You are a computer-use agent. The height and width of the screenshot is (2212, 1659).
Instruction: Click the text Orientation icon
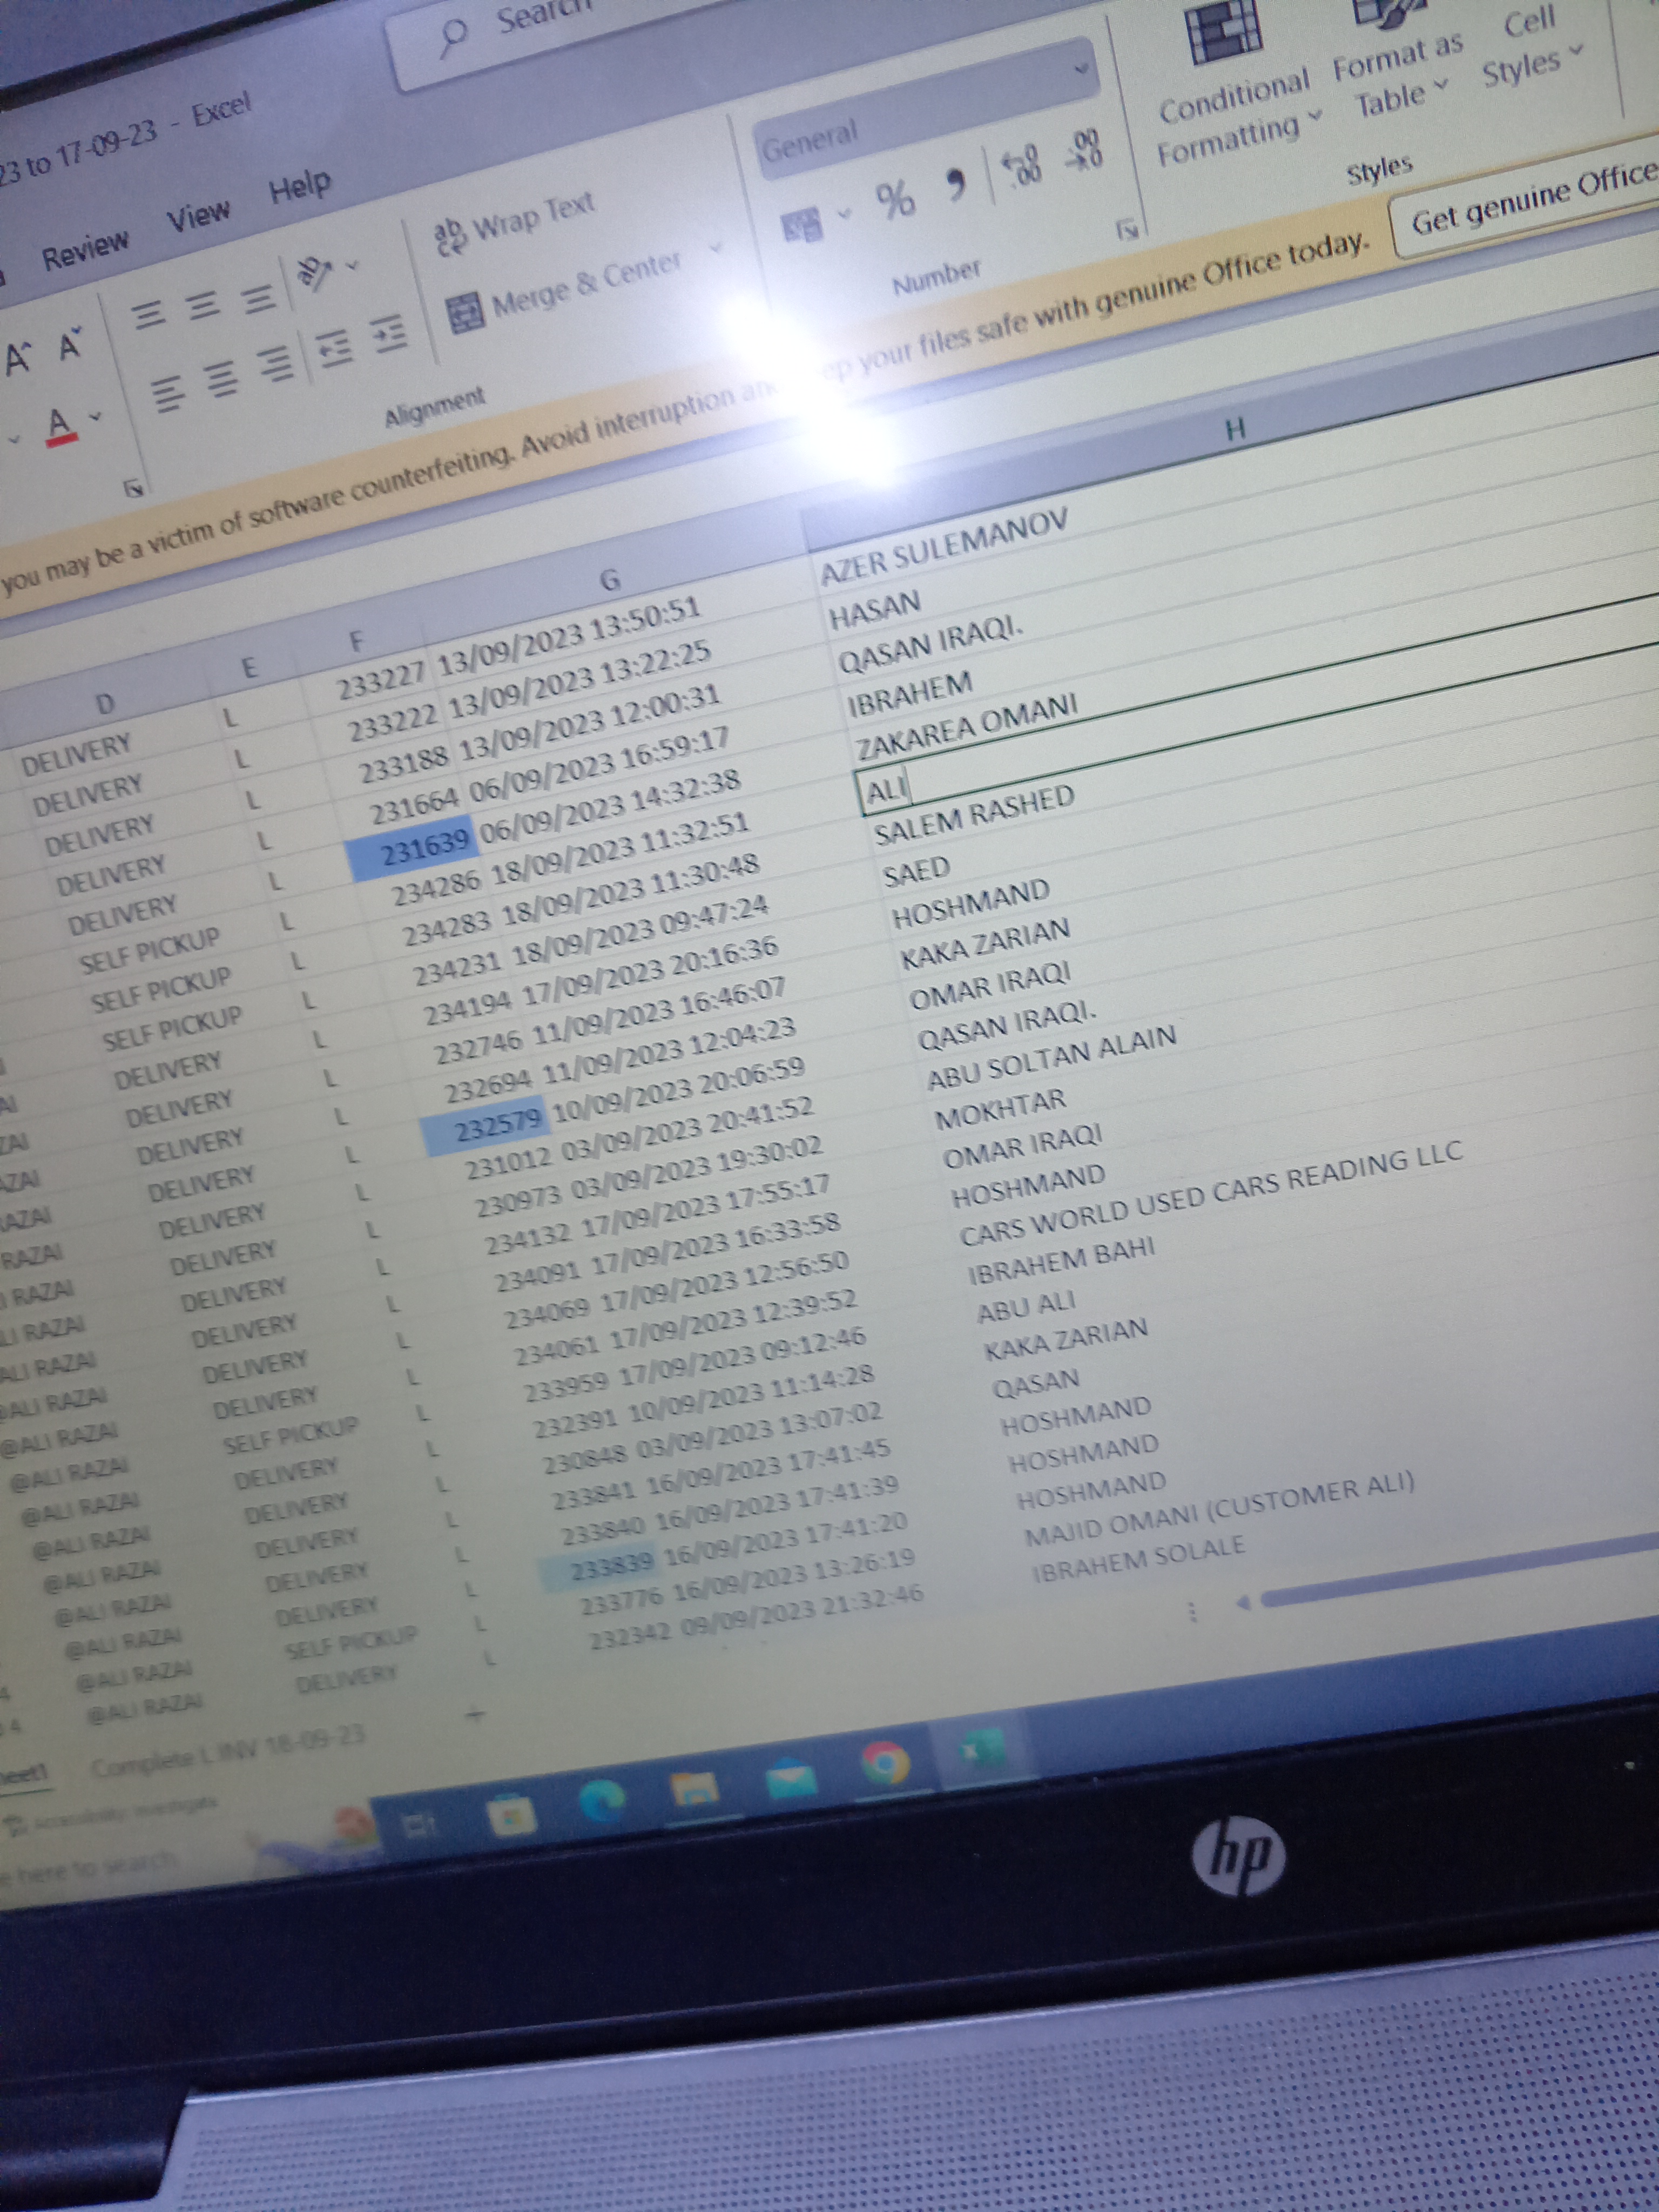pyautogui.click(x=315, y=273)
